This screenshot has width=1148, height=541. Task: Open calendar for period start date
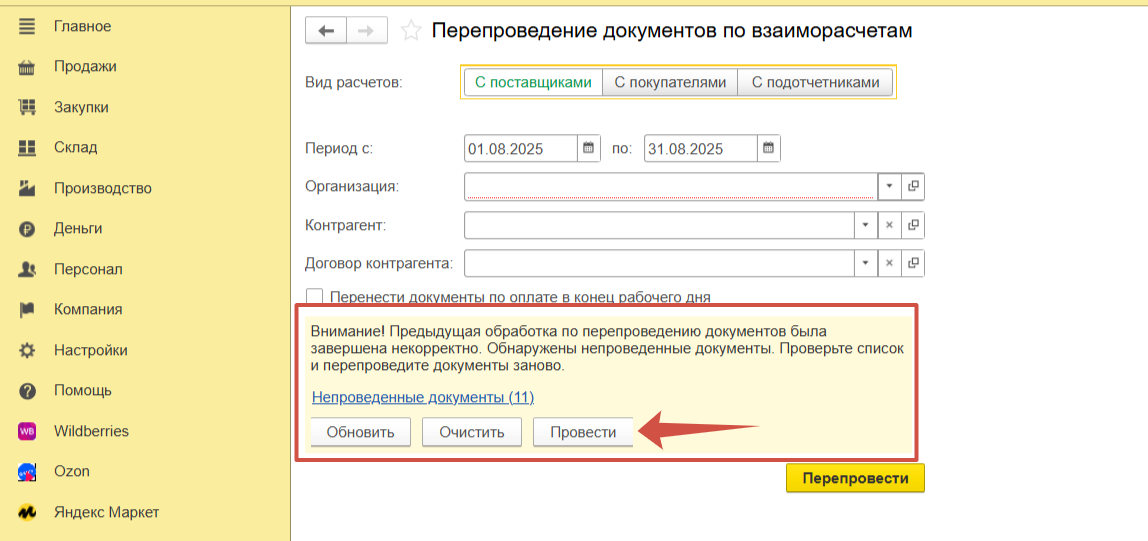click(589, 148)
